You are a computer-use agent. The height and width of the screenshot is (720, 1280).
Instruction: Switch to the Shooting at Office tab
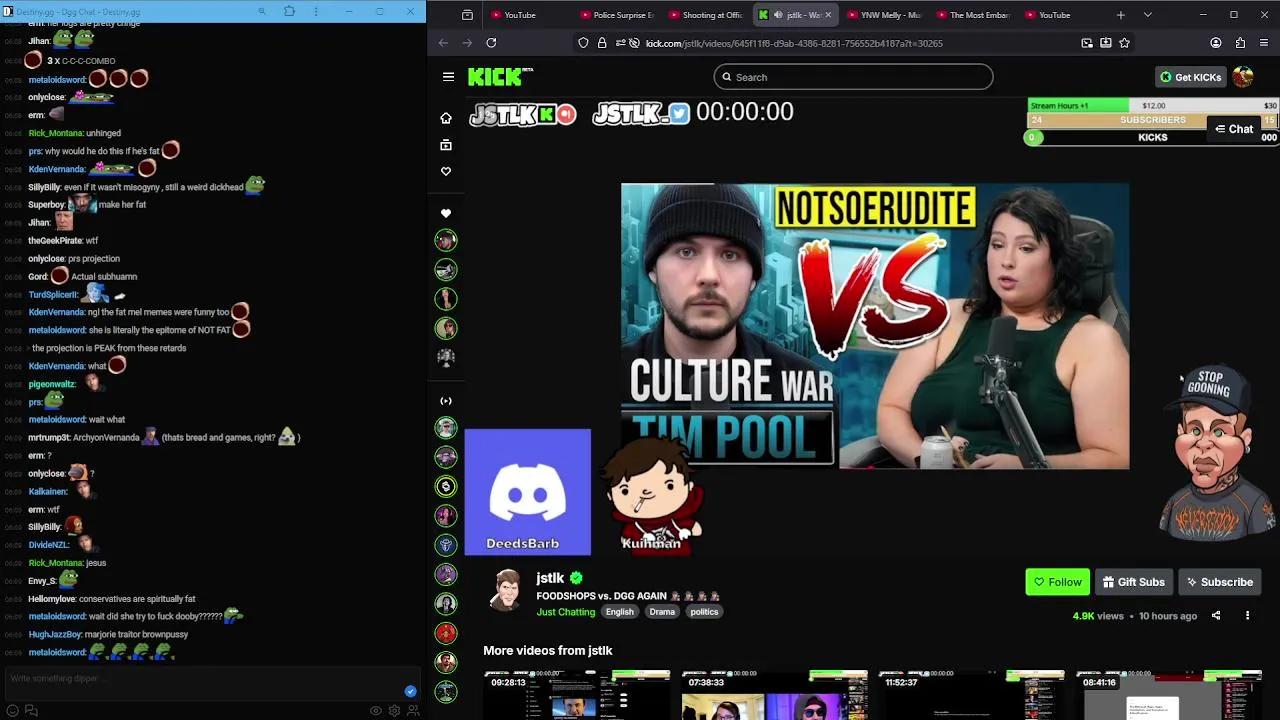705,15
